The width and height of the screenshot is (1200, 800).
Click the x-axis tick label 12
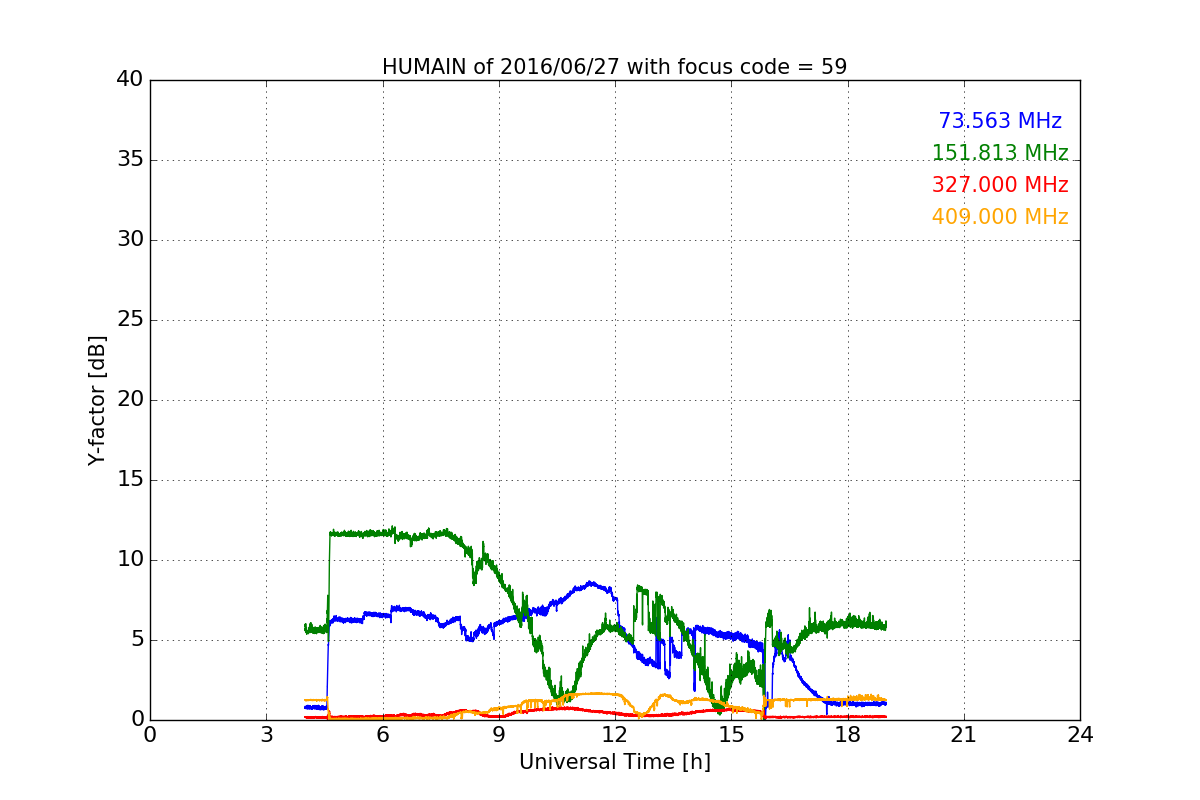pos(615,734)
